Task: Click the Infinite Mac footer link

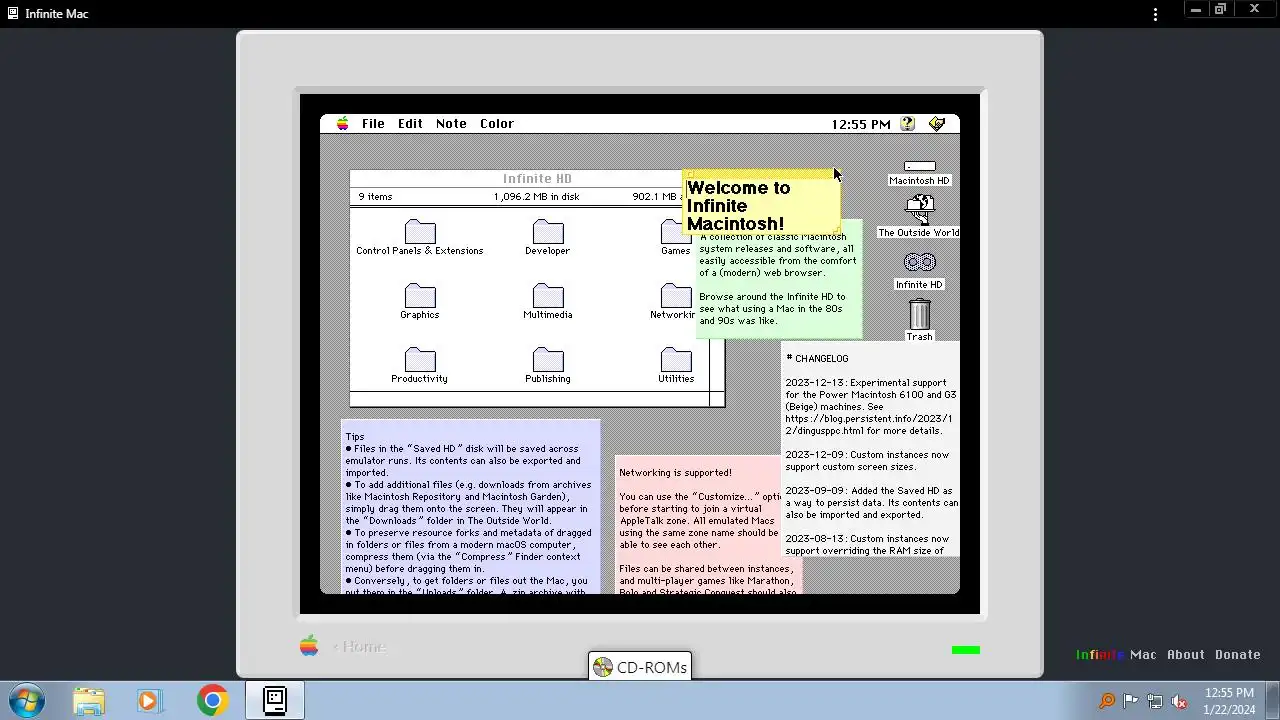Action: [x=1116, y=655]
